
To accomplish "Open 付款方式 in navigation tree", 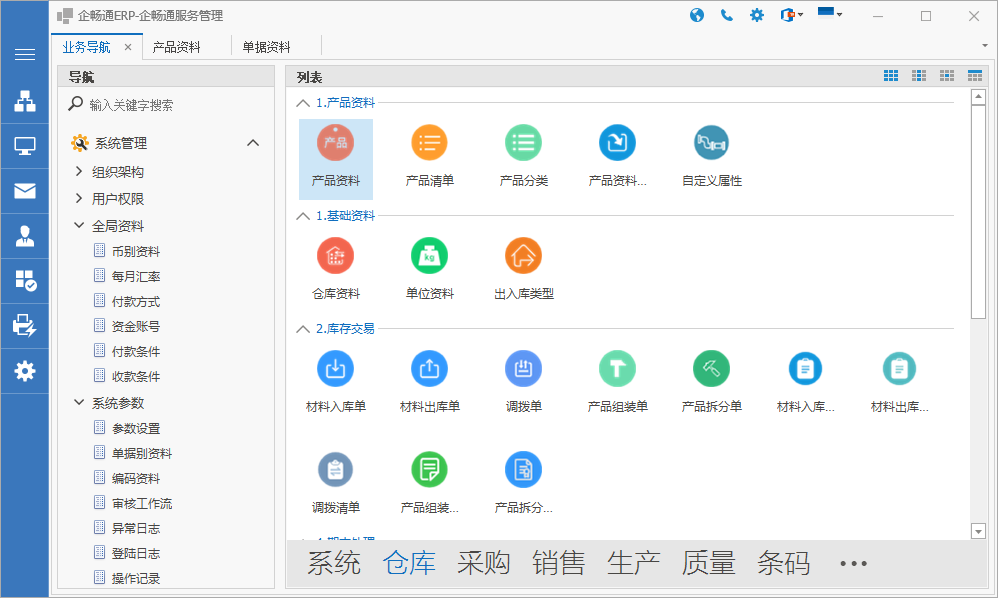I will (x=136, y=302).
